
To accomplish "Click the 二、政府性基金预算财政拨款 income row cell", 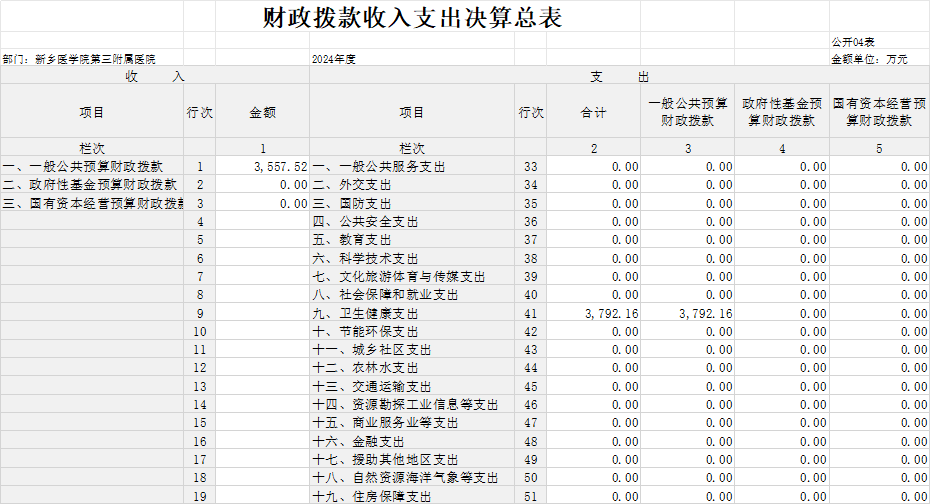I will tap(90, 185).
